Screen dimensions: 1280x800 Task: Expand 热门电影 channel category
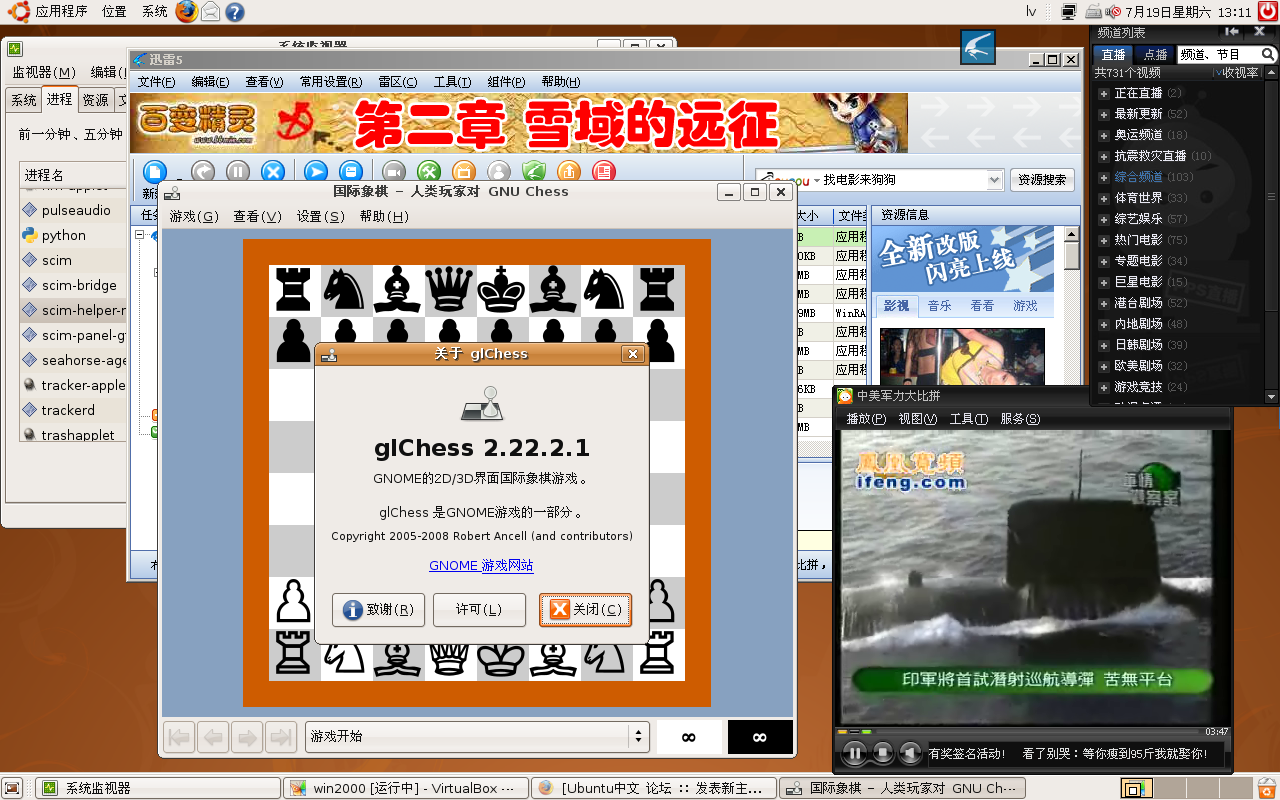pyautogui.click(x=1104, y=240)
